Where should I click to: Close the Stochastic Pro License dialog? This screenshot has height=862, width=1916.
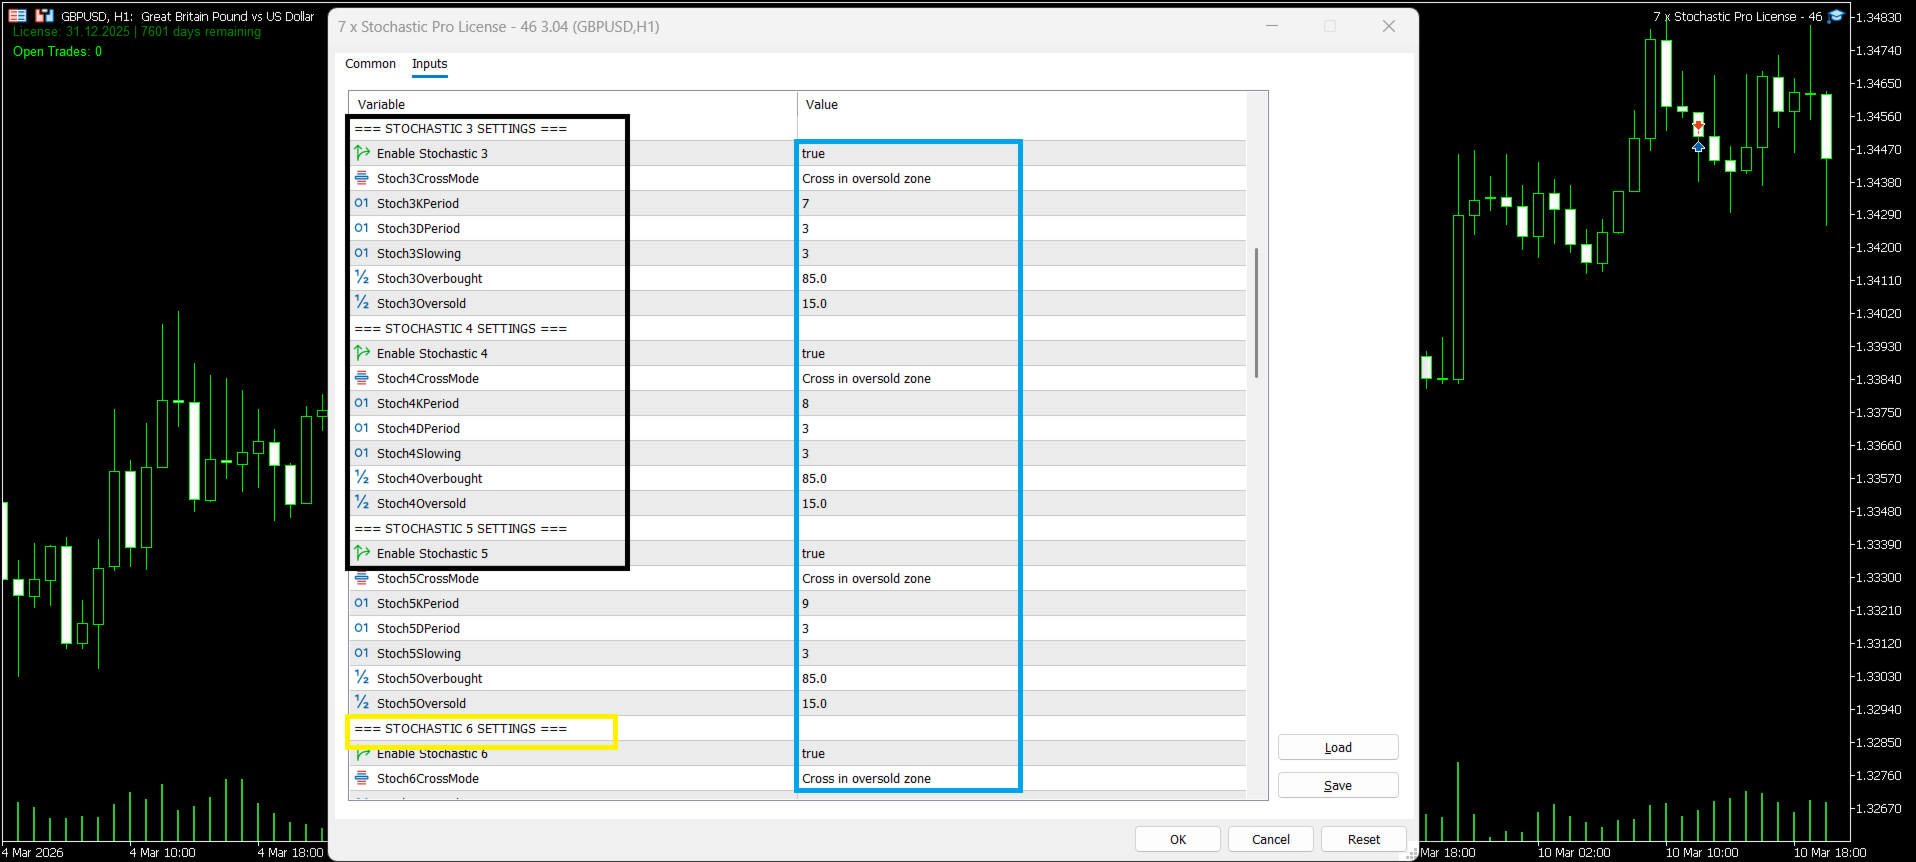pos(1389,27)
